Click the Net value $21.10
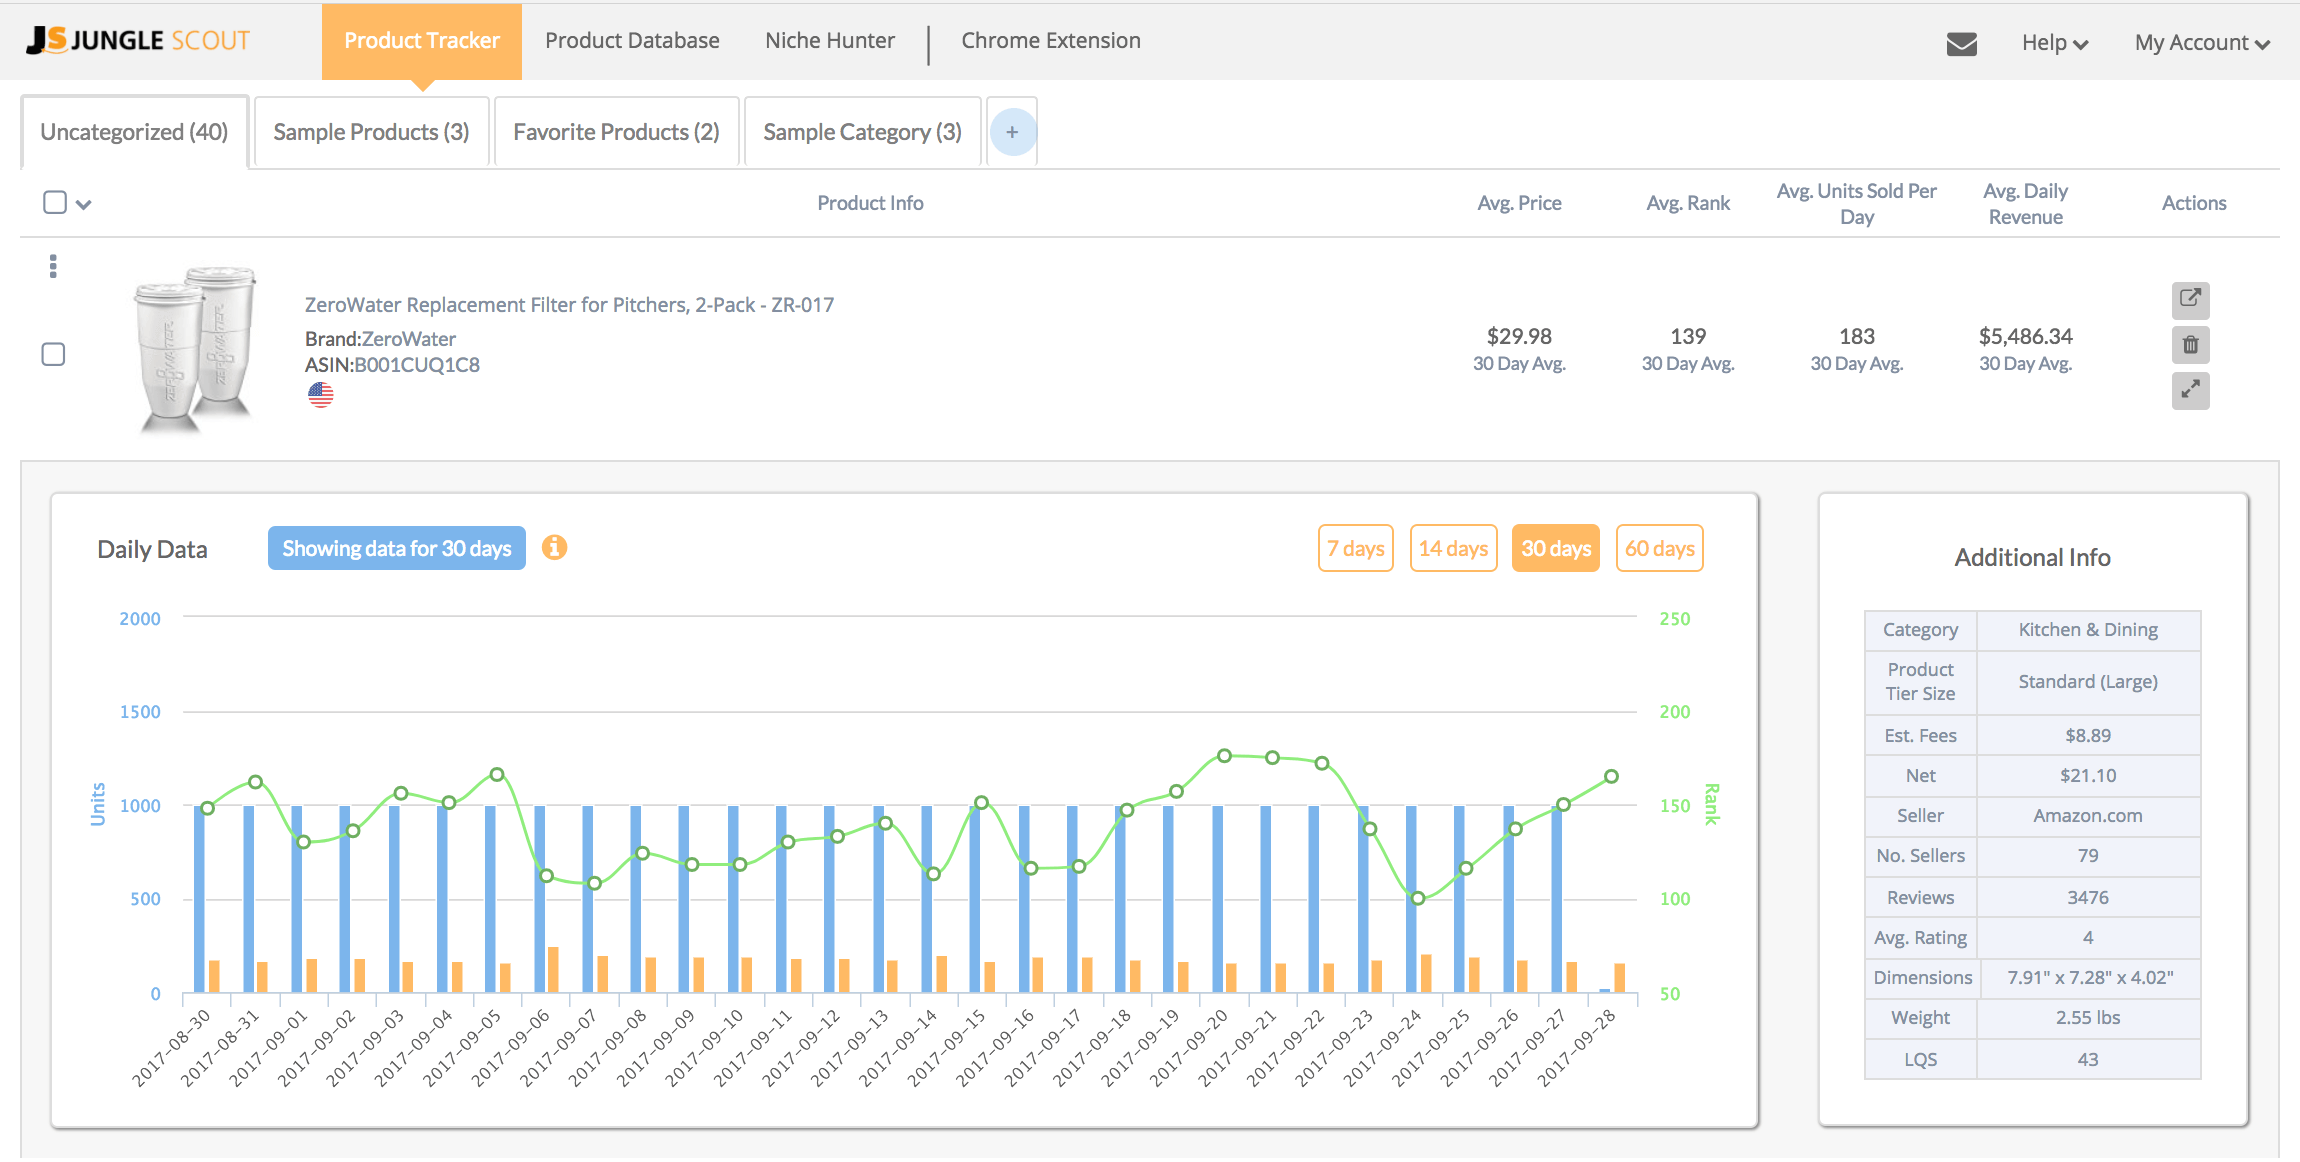The height and width of the screenshot is (1162, 2300). coord(2088,776)
